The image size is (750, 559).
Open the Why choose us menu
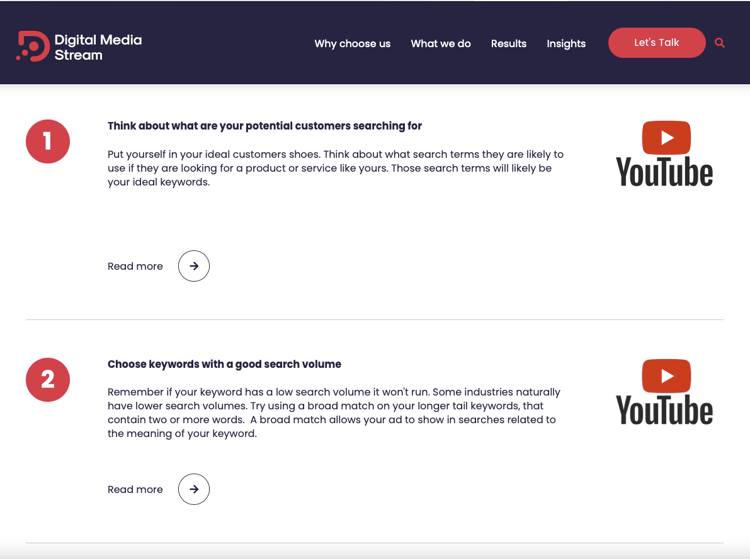click(x=353, y=44)
